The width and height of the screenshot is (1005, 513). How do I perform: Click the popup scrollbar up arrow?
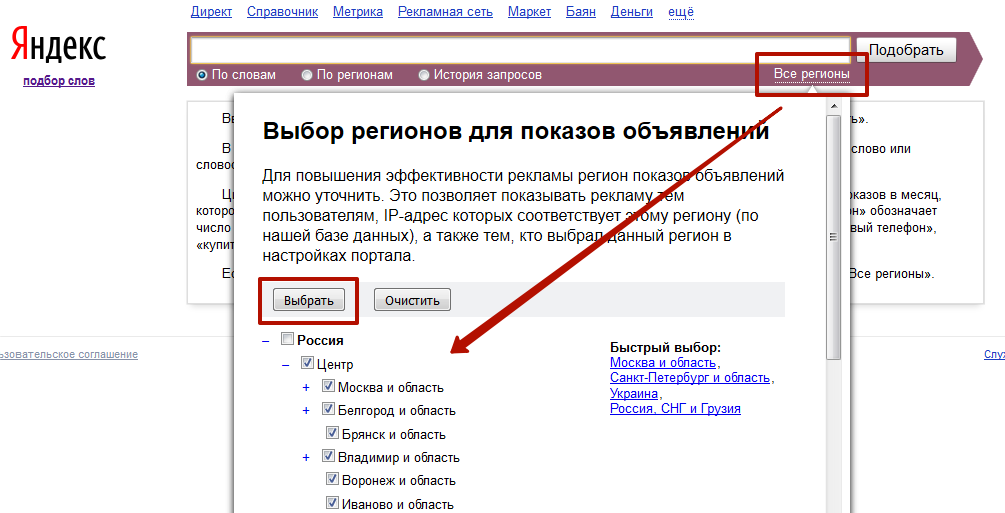click(x=834, y=106)
